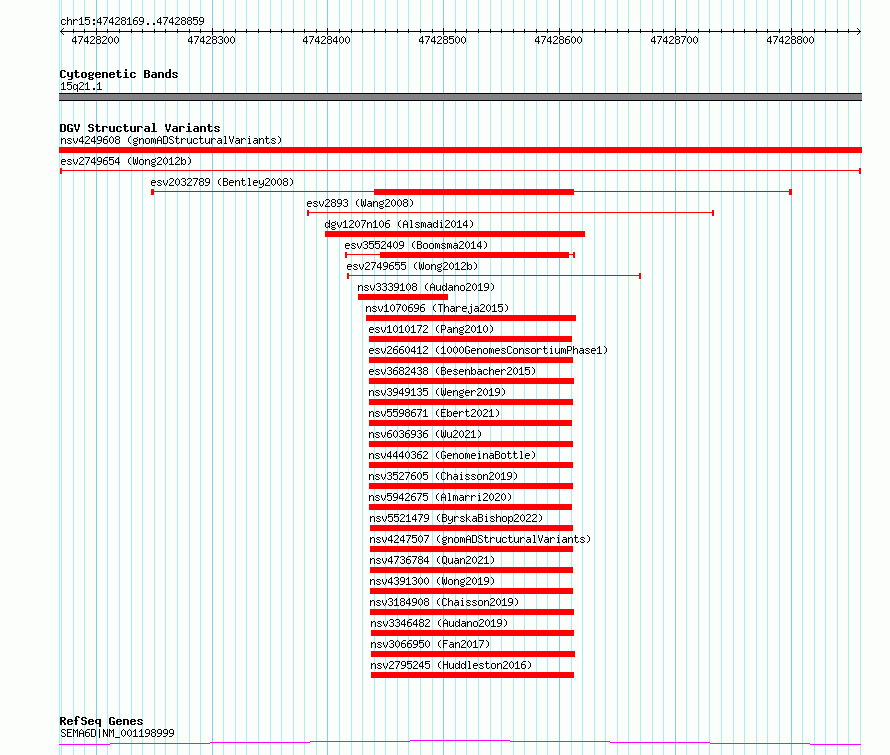Click the Cytogenetic Bands track title
890x755 pixels.
[x=119, y=74]
